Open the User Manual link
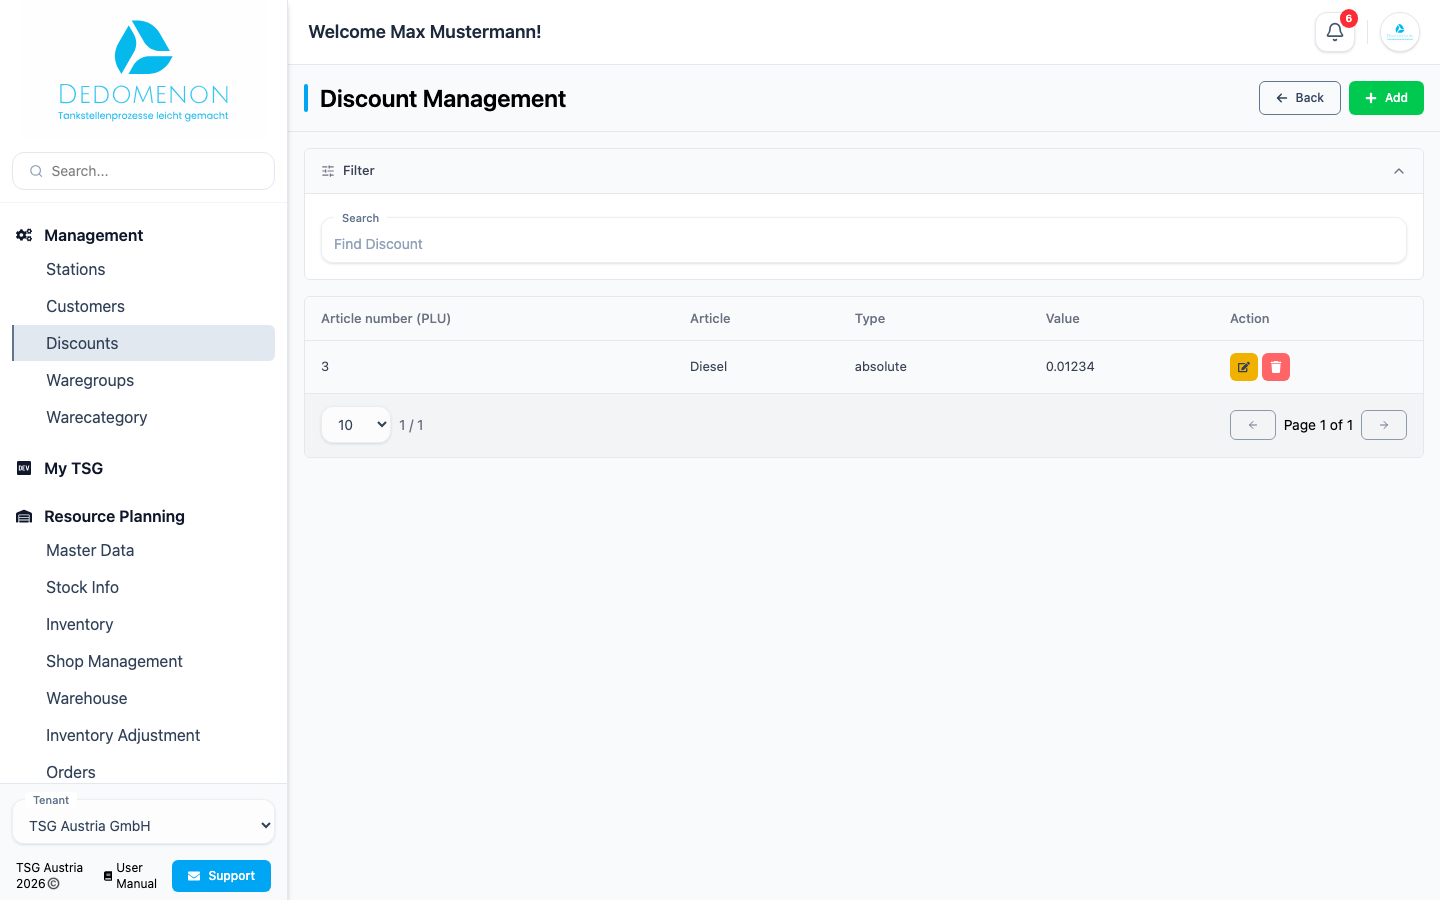 click(131, 876)
